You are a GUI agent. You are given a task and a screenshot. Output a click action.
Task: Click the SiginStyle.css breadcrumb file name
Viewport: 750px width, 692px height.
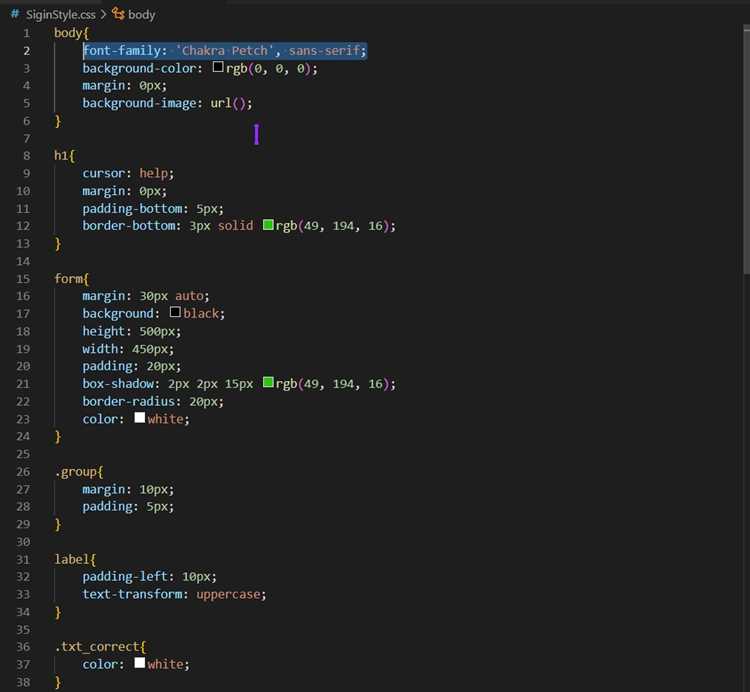tap(60, 15)
